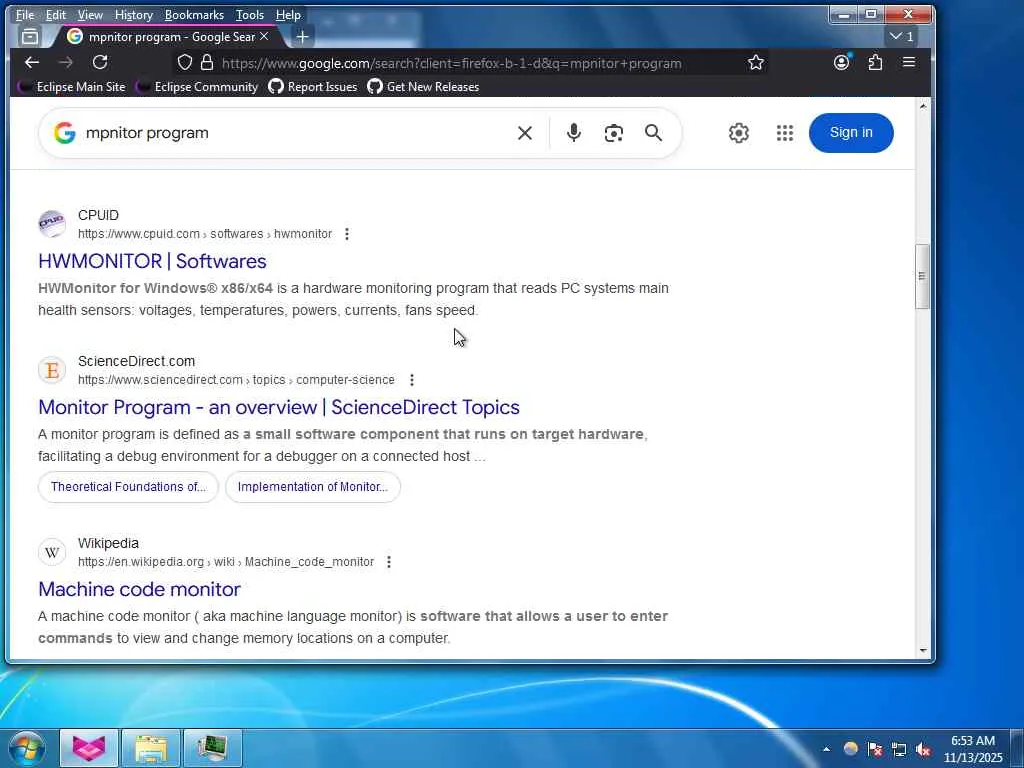Click the address bar URL

pyautogui.click(x=452, y=63)
